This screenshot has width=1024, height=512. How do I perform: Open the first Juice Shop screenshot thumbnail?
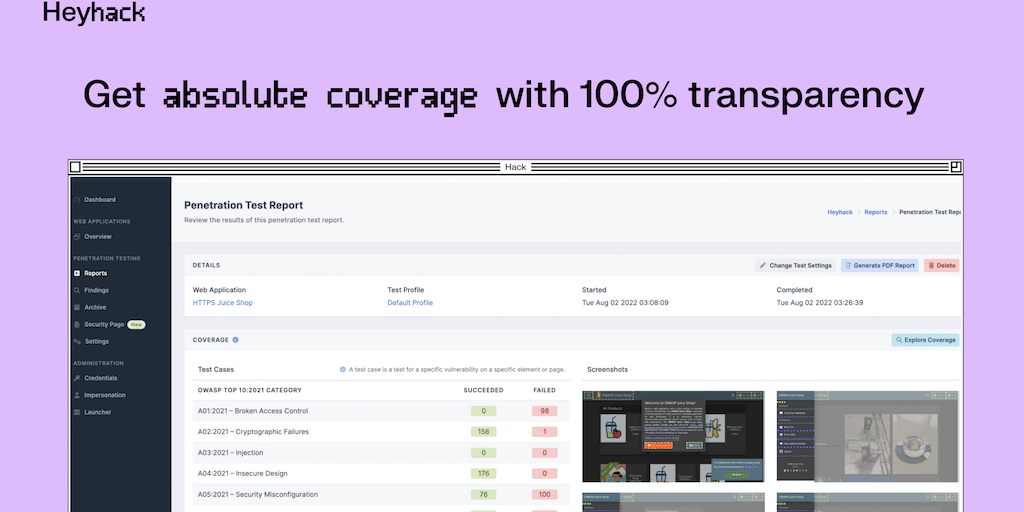pos(672,436)
